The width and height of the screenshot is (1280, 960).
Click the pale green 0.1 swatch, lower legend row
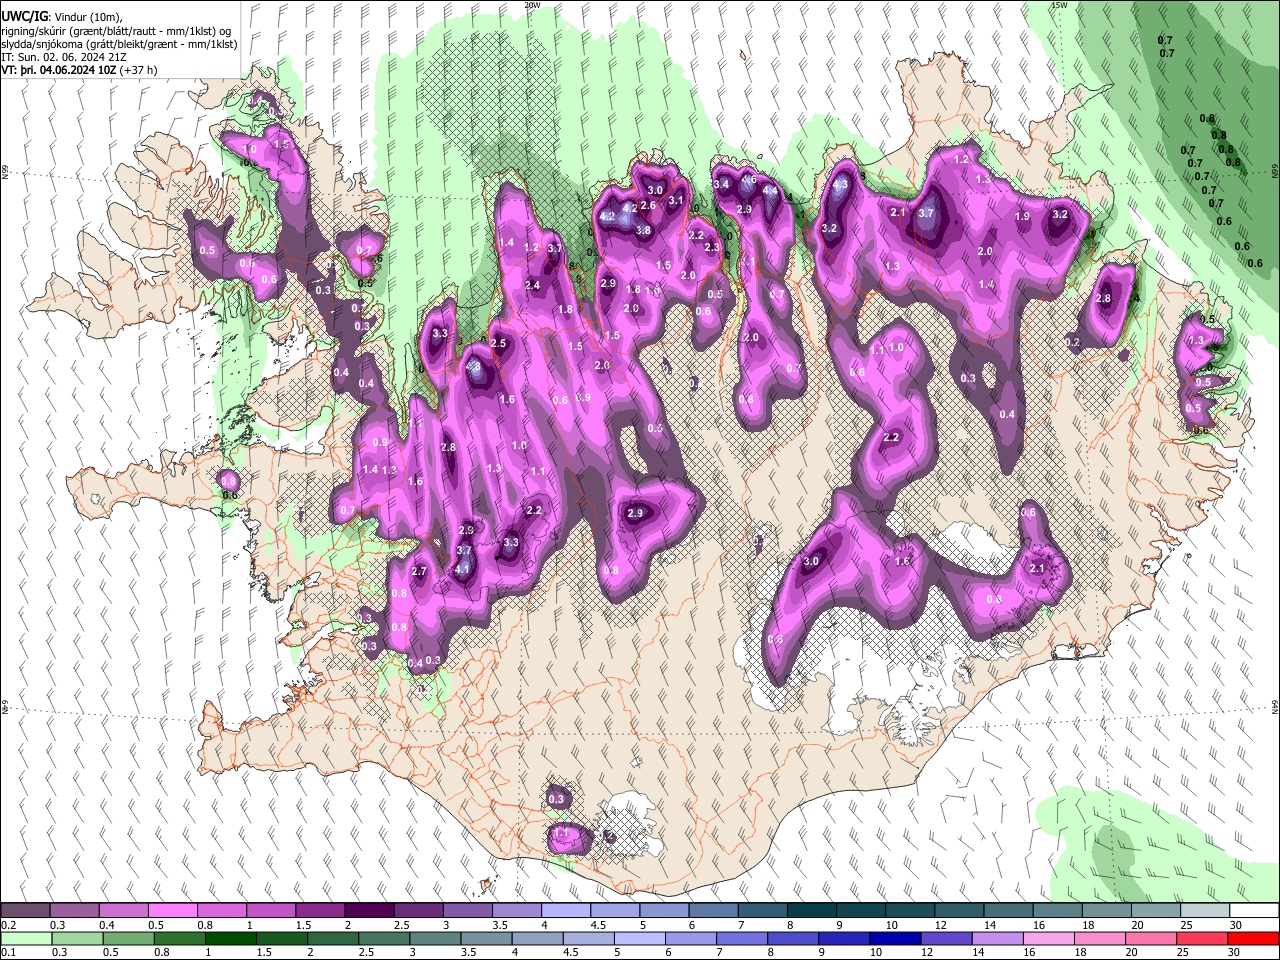pyautogui.click(x=26, y=939)
